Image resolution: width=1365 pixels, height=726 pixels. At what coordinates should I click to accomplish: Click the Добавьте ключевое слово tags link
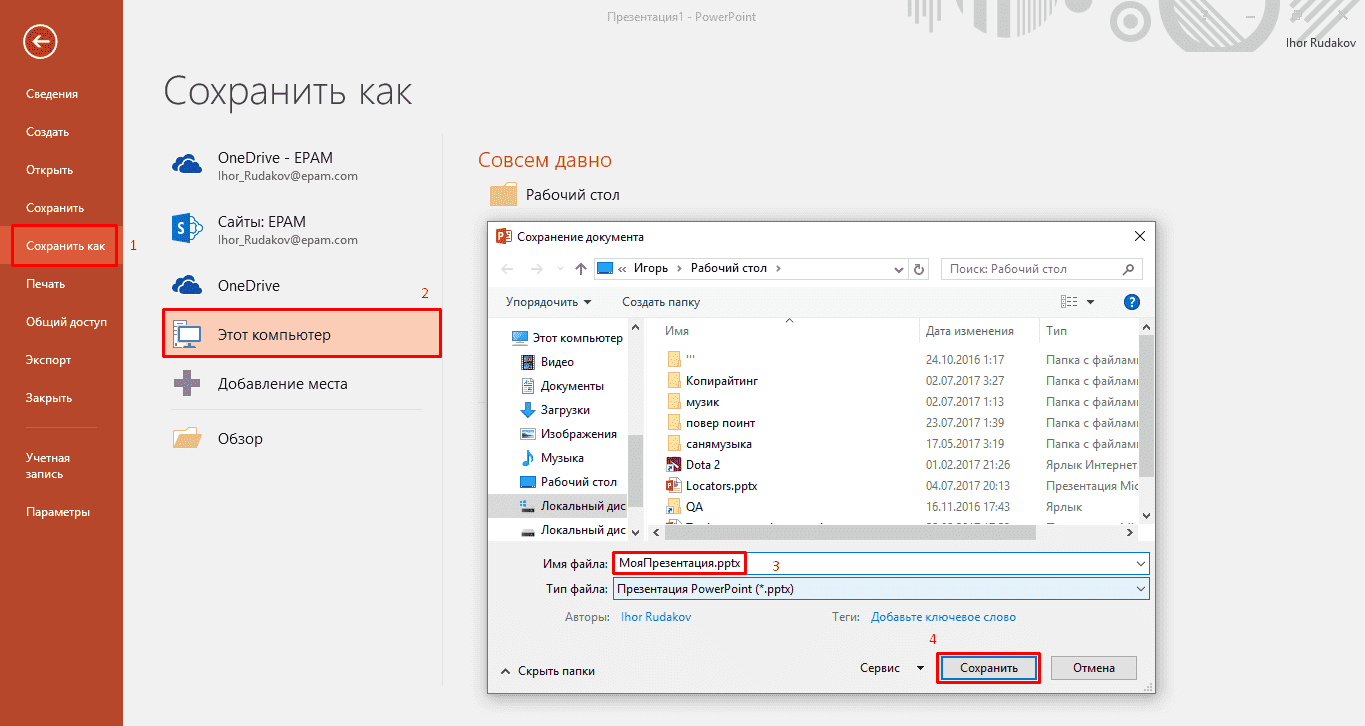pos(943,617)
